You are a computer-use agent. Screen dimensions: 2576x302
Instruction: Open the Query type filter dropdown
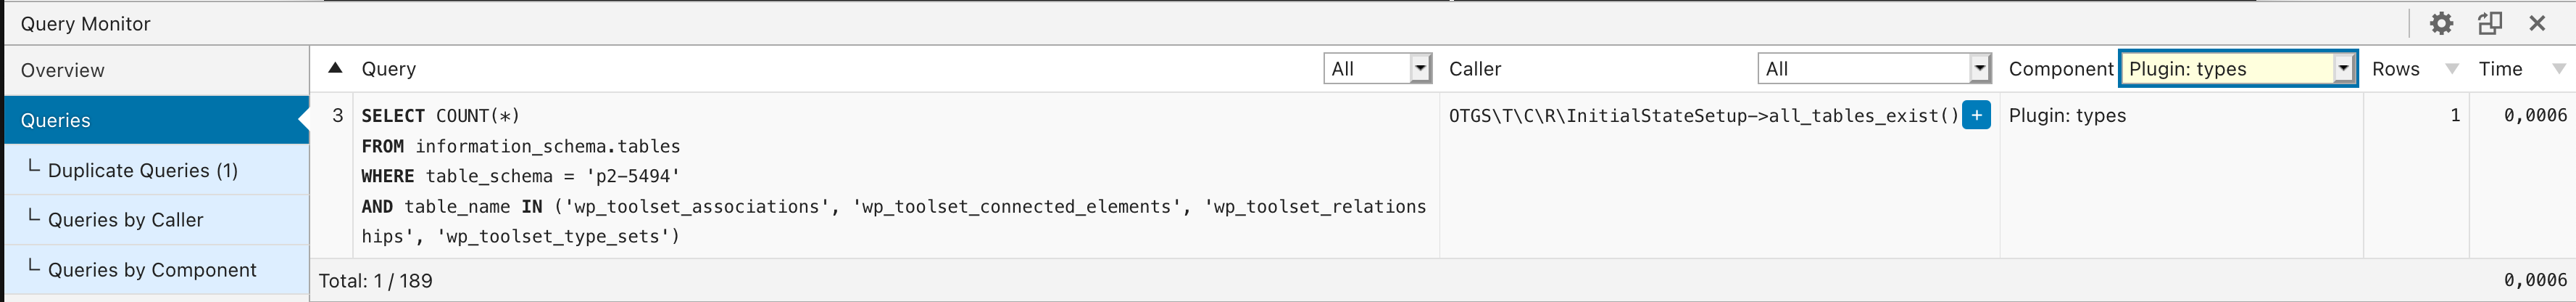[1378, 68]
